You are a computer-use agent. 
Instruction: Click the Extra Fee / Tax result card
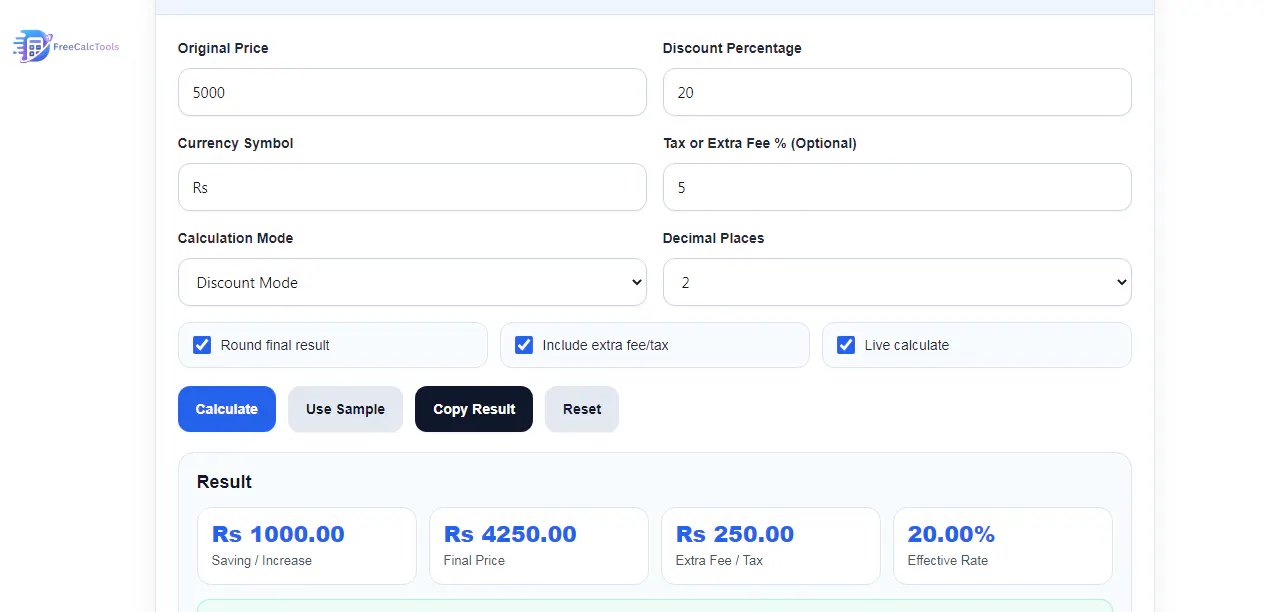click(771, 546)
